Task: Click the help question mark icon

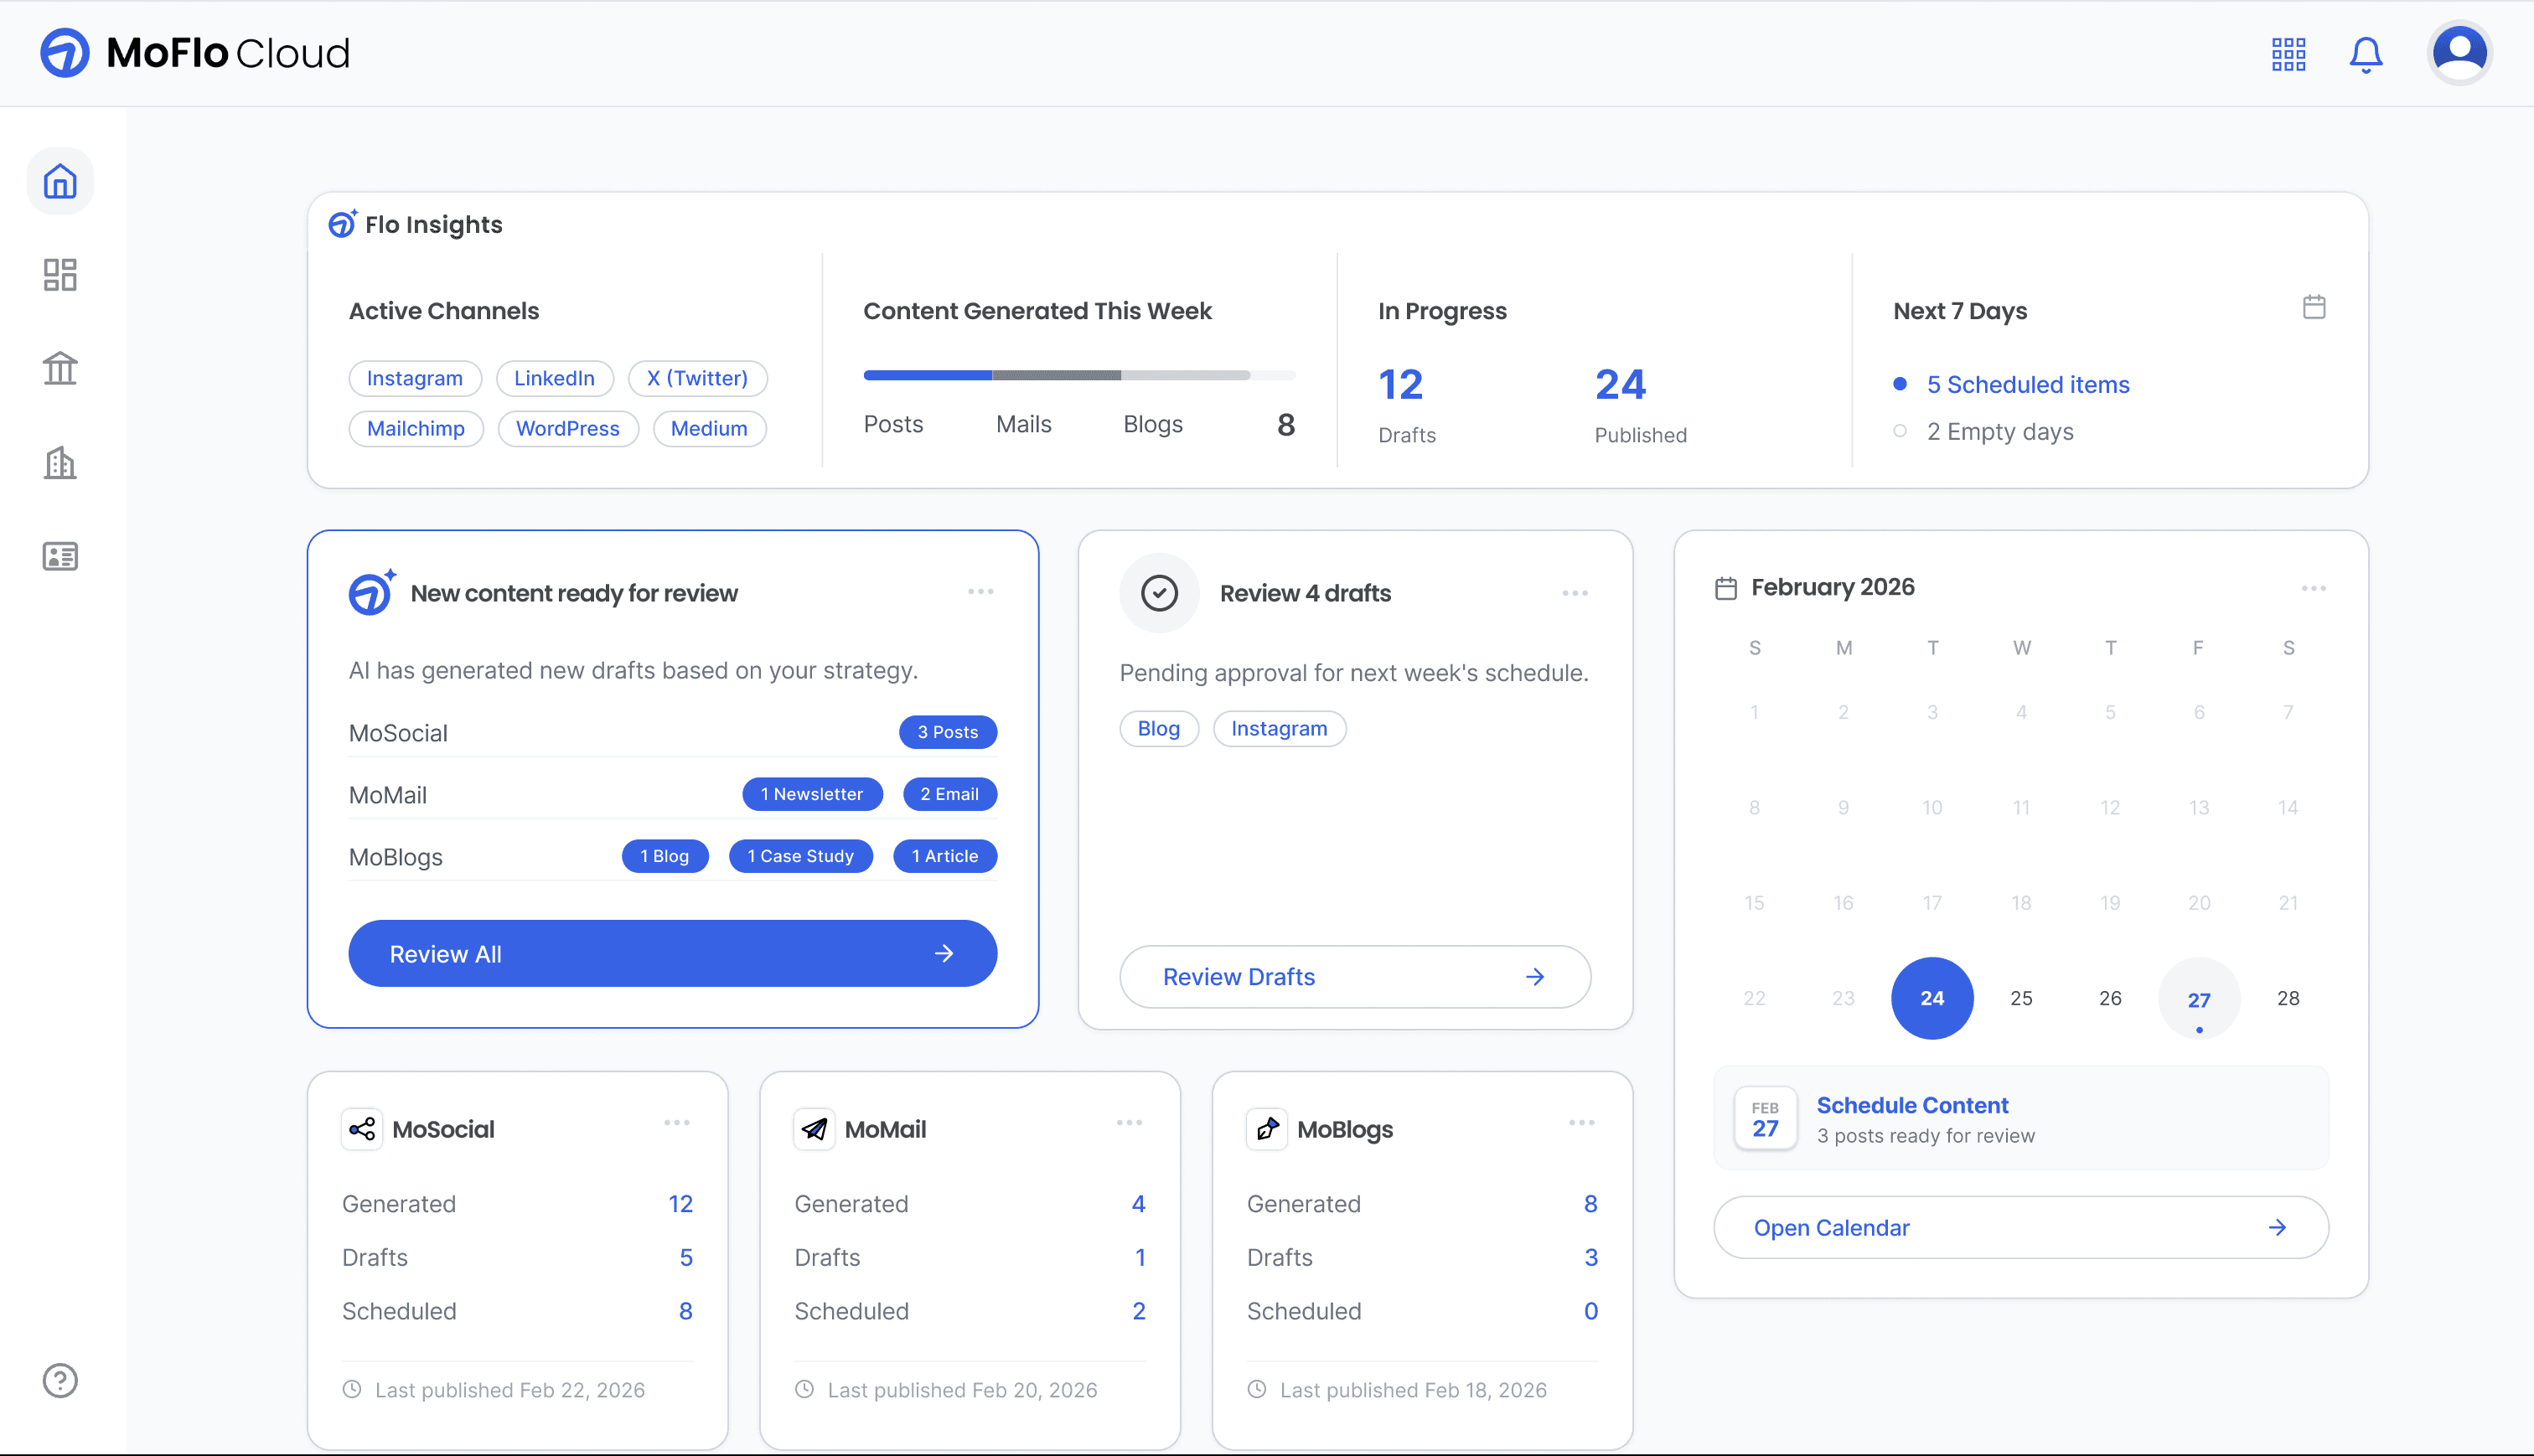Action: click(60, 1380)
